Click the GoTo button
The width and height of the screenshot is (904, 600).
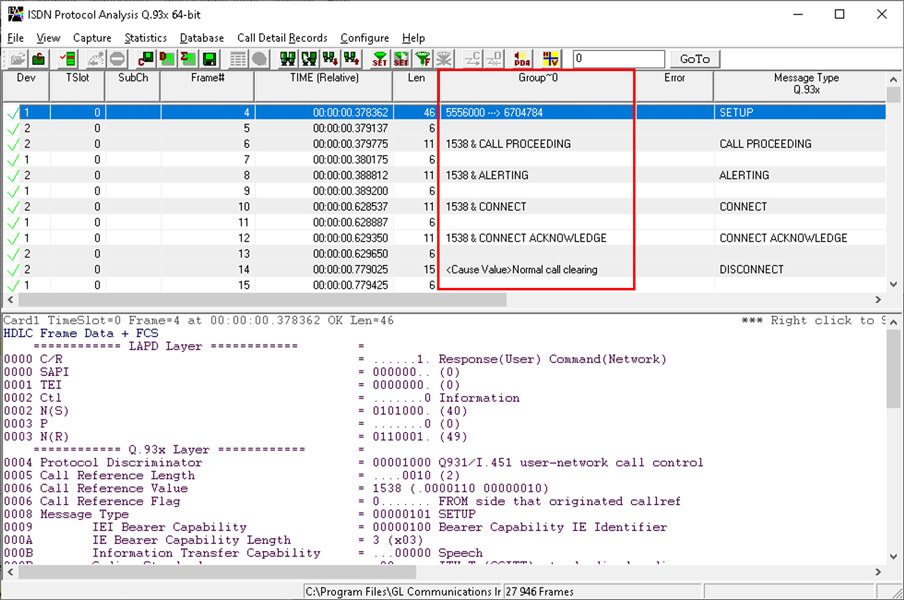point(694,59)
